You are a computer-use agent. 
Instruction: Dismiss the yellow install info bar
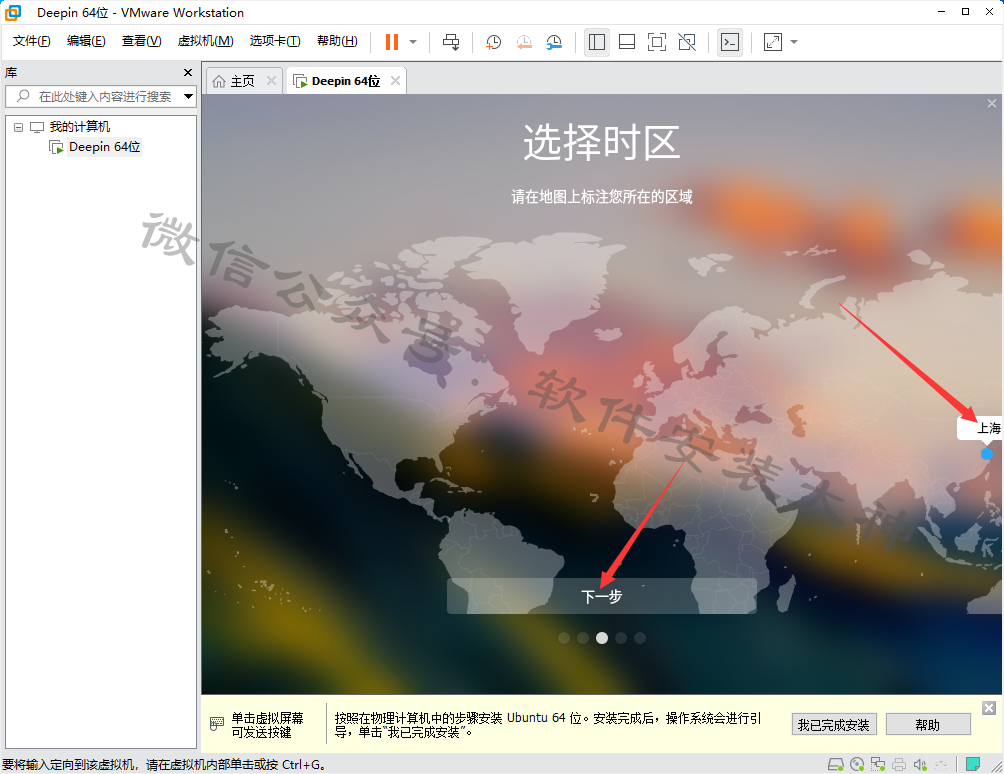[x=989, y=708]
